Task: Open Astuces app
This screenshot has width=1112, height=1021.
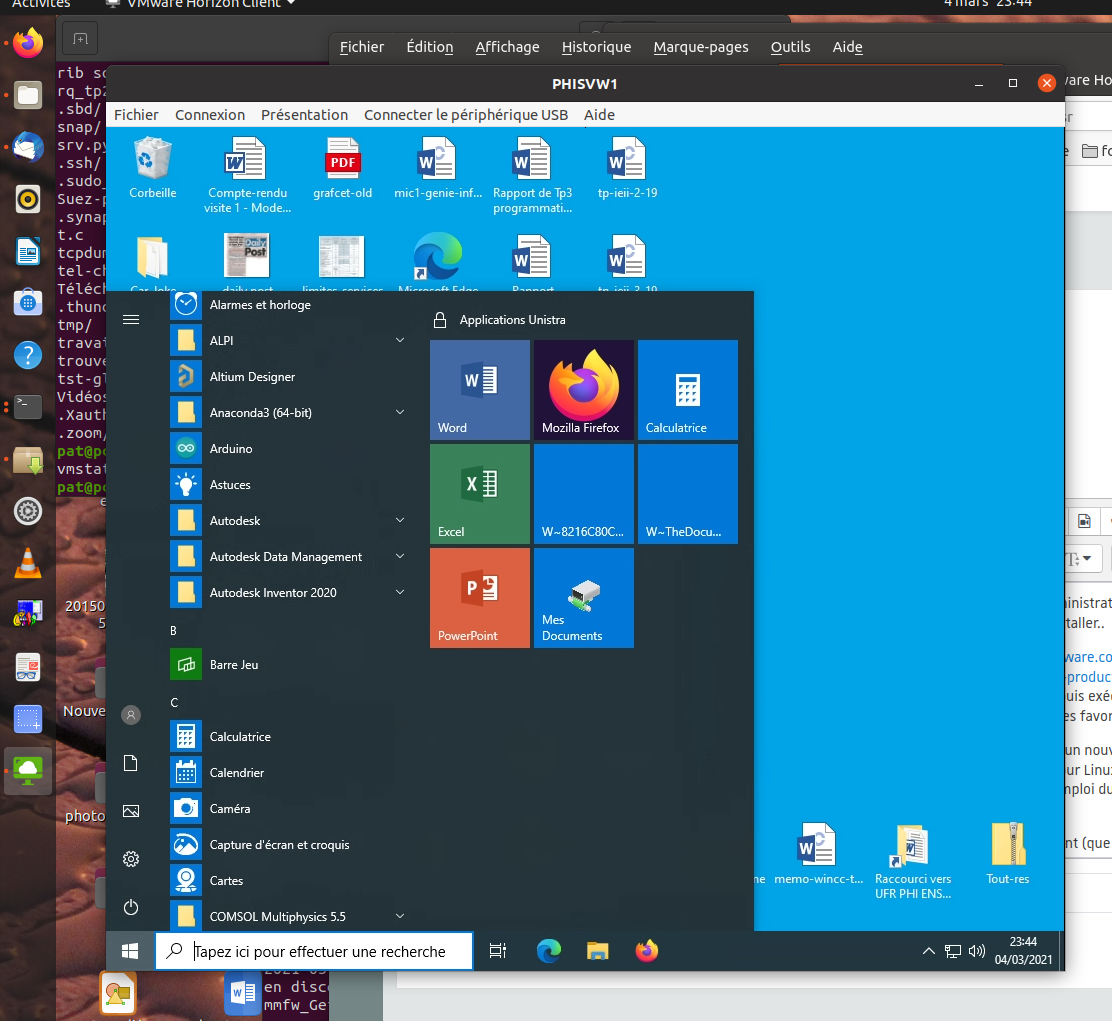Action: [x=291, y=485]
